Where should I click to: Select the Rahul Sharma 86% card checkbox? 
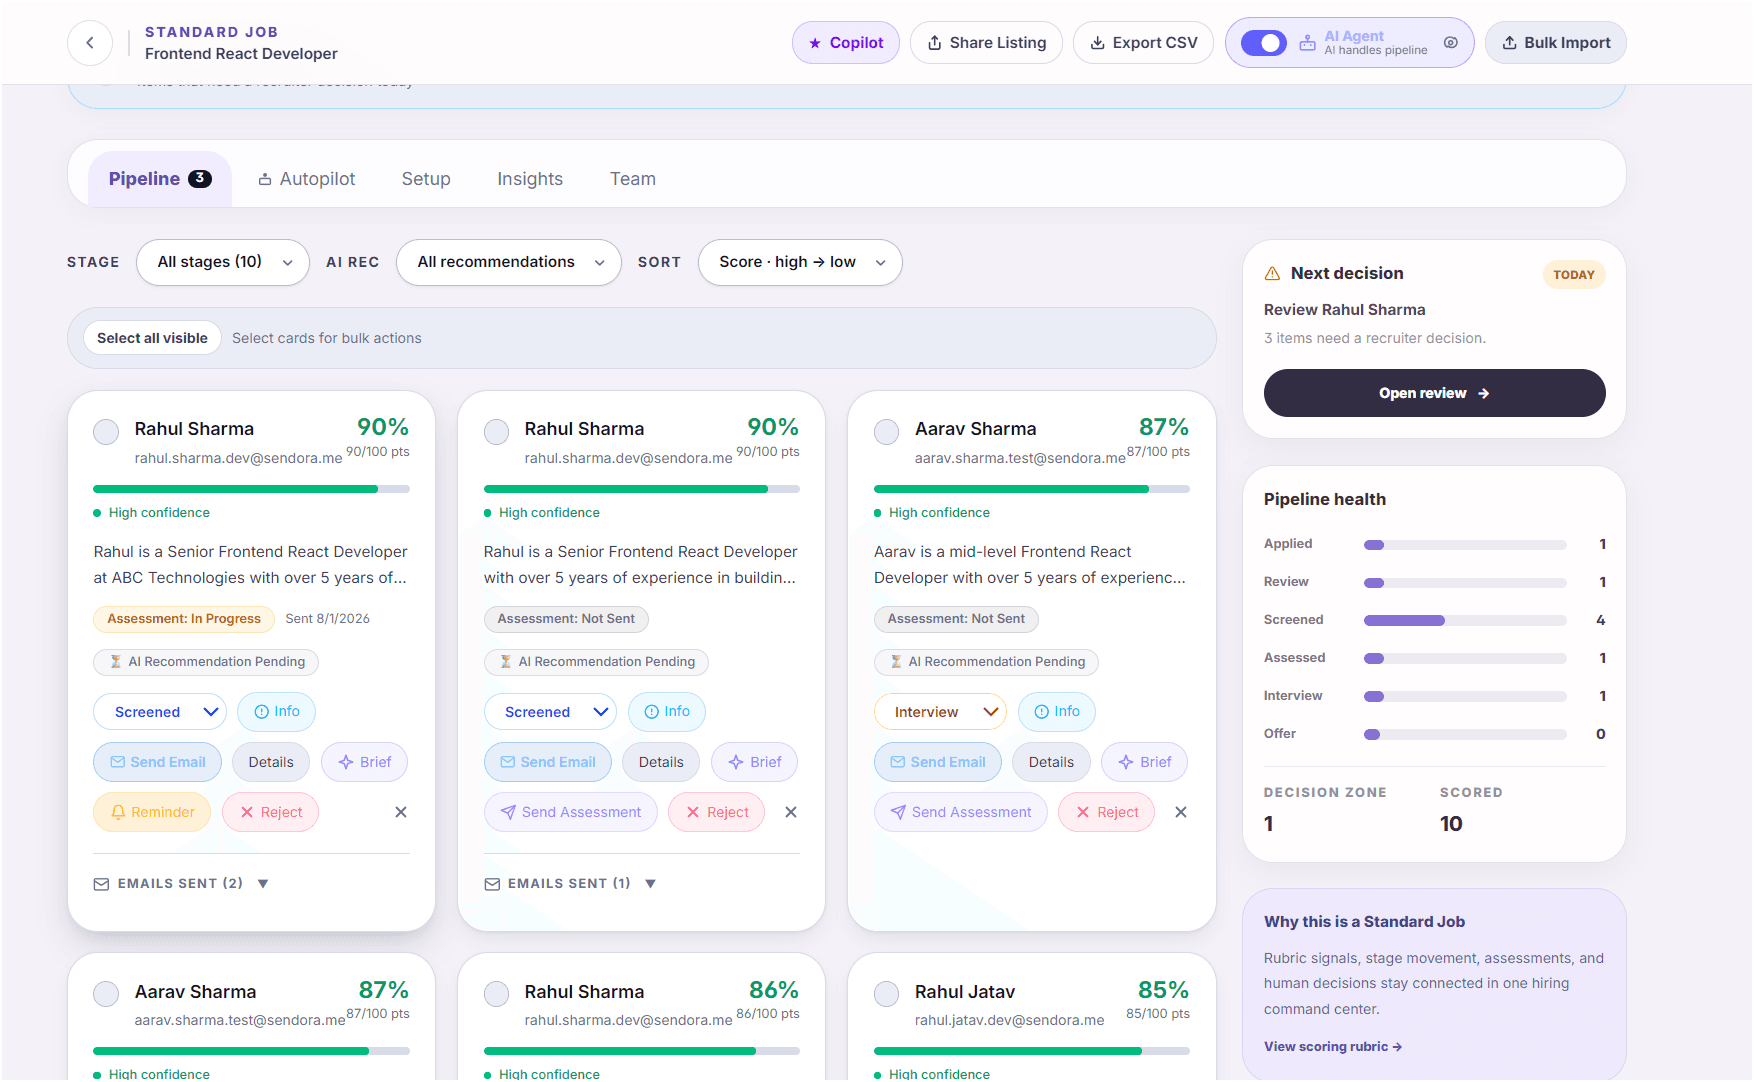click(x=496, y=994)
